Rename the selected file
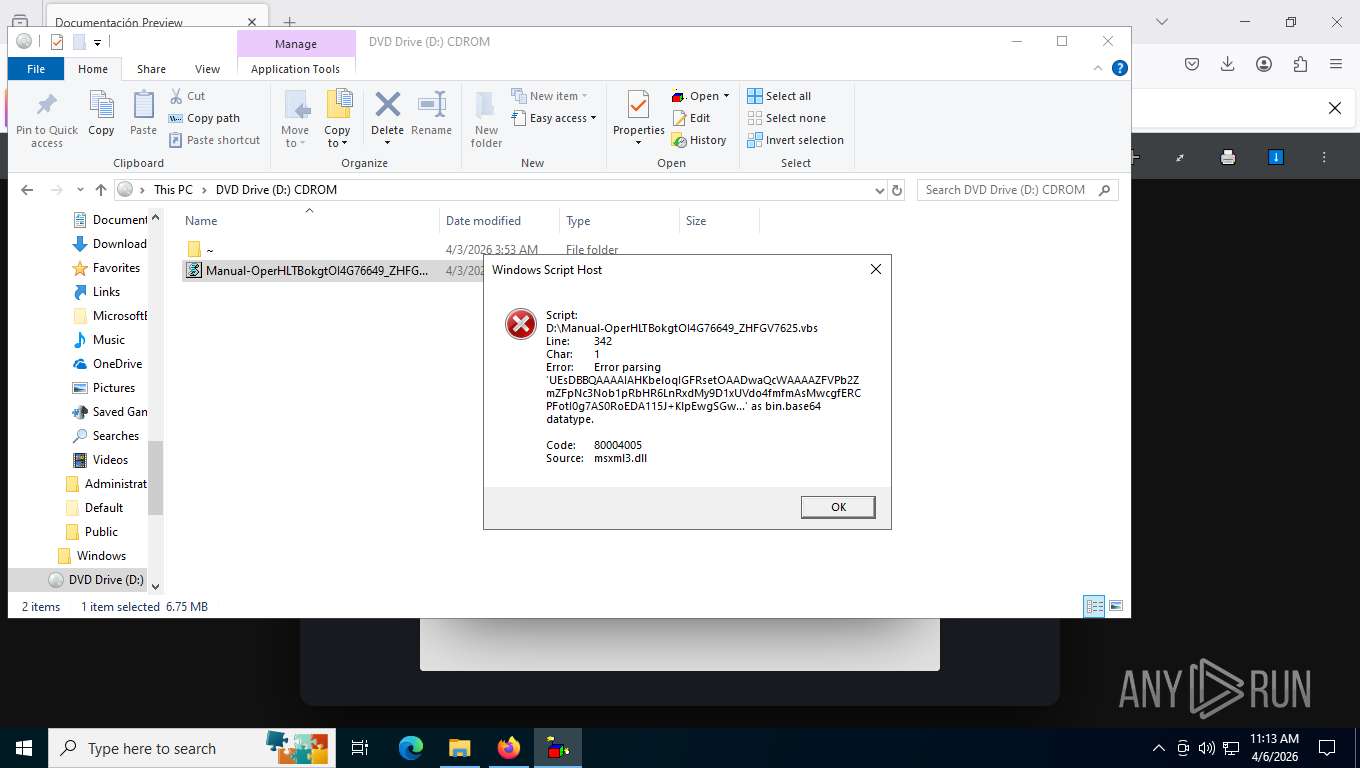The image size is (1360, 768). [x=431, y=113]
